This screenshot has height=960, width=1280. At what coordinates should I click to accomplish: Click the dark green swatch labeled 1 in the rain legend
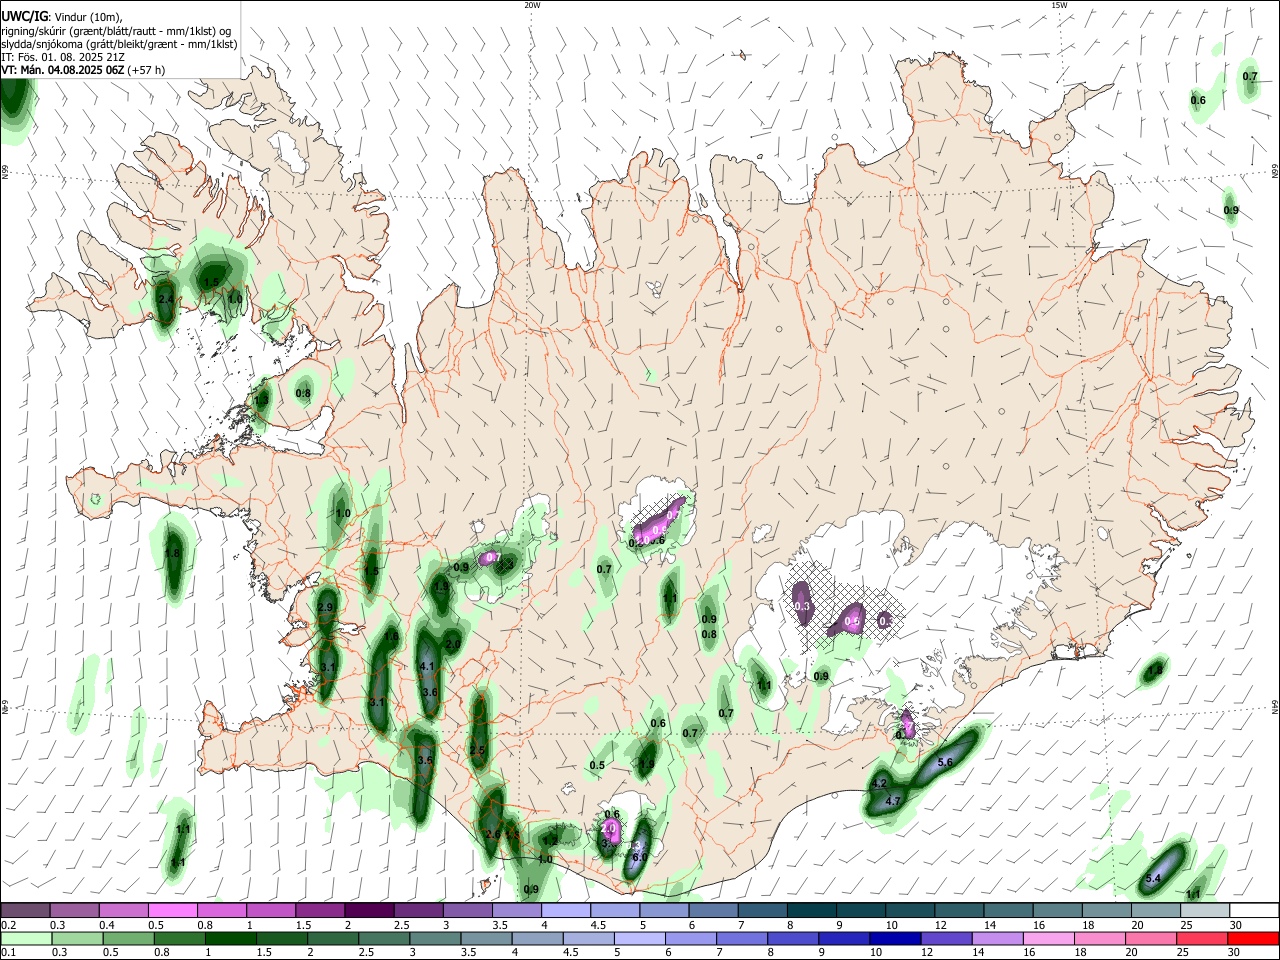[x=231, y=938]
